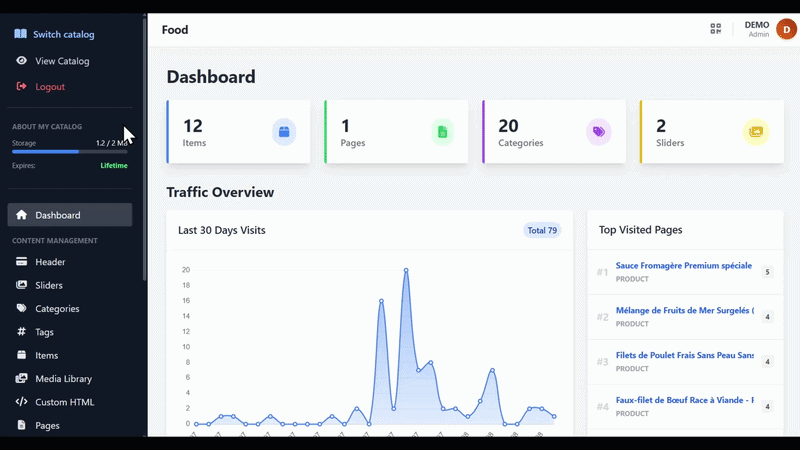The image size is (800, 450).
Task: Click the Header card icon in sidebar
Action: 21,261
